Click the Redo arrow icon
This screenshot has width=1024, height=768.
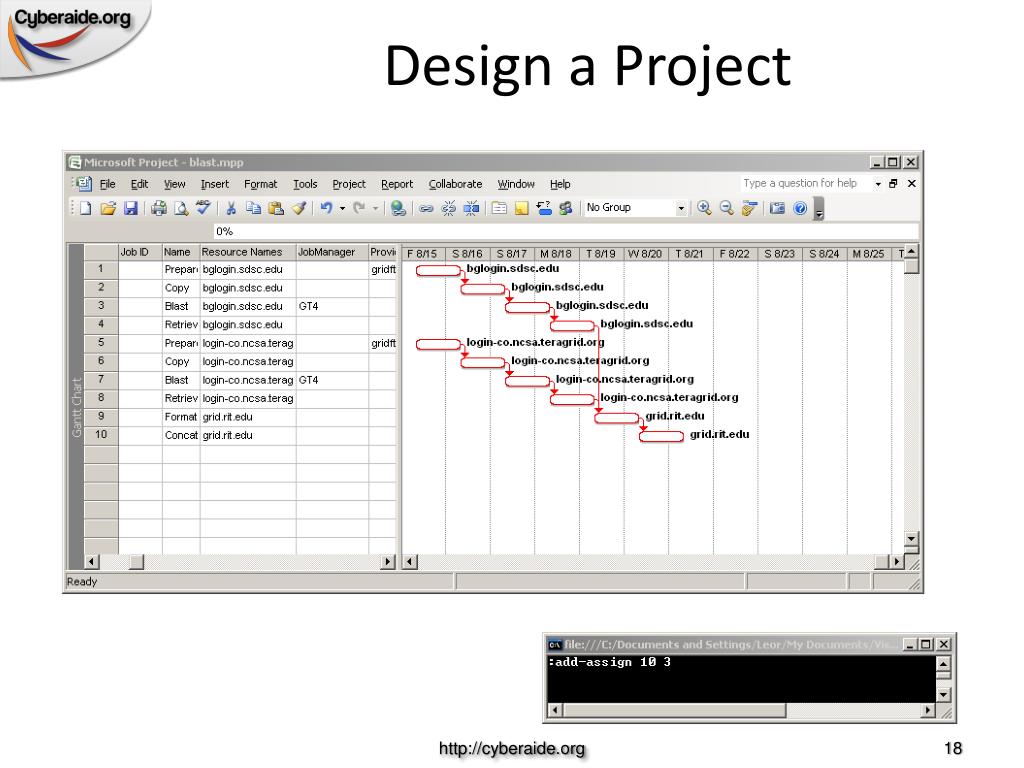pos(359,208)
